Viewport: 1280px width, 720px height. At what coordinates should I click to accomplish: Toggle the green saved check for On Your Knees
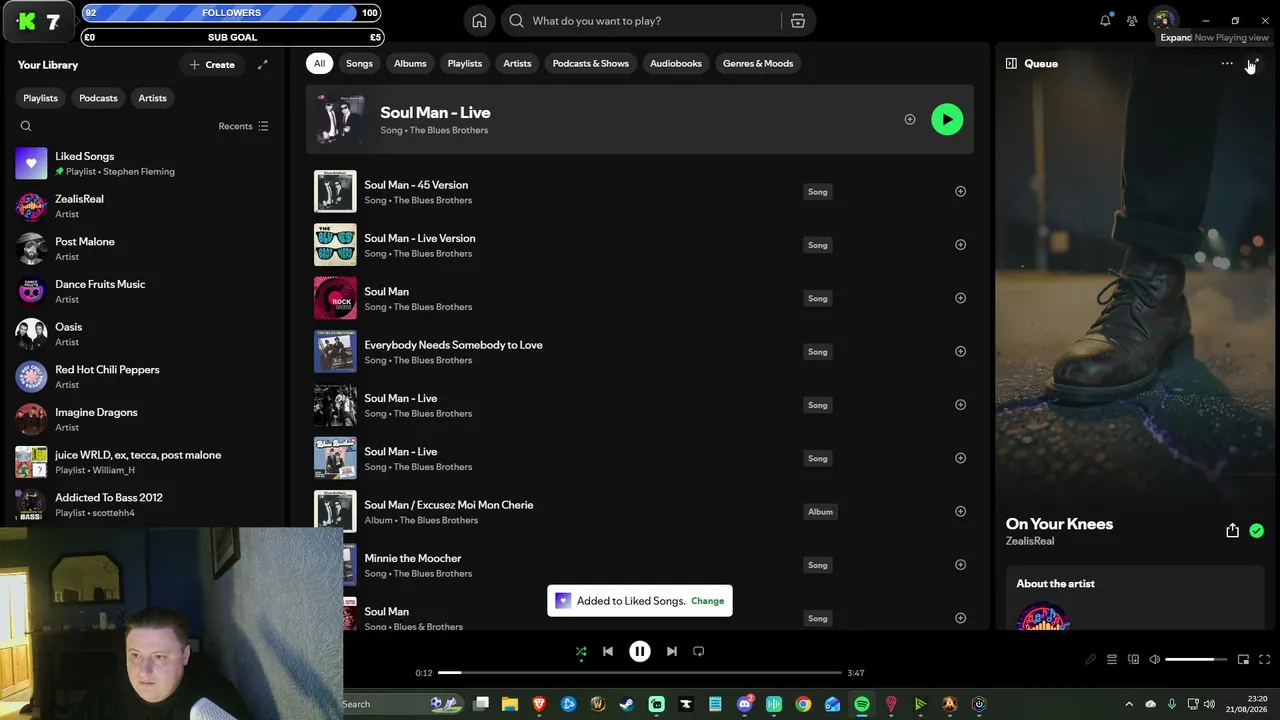(x=1257, y=531)
